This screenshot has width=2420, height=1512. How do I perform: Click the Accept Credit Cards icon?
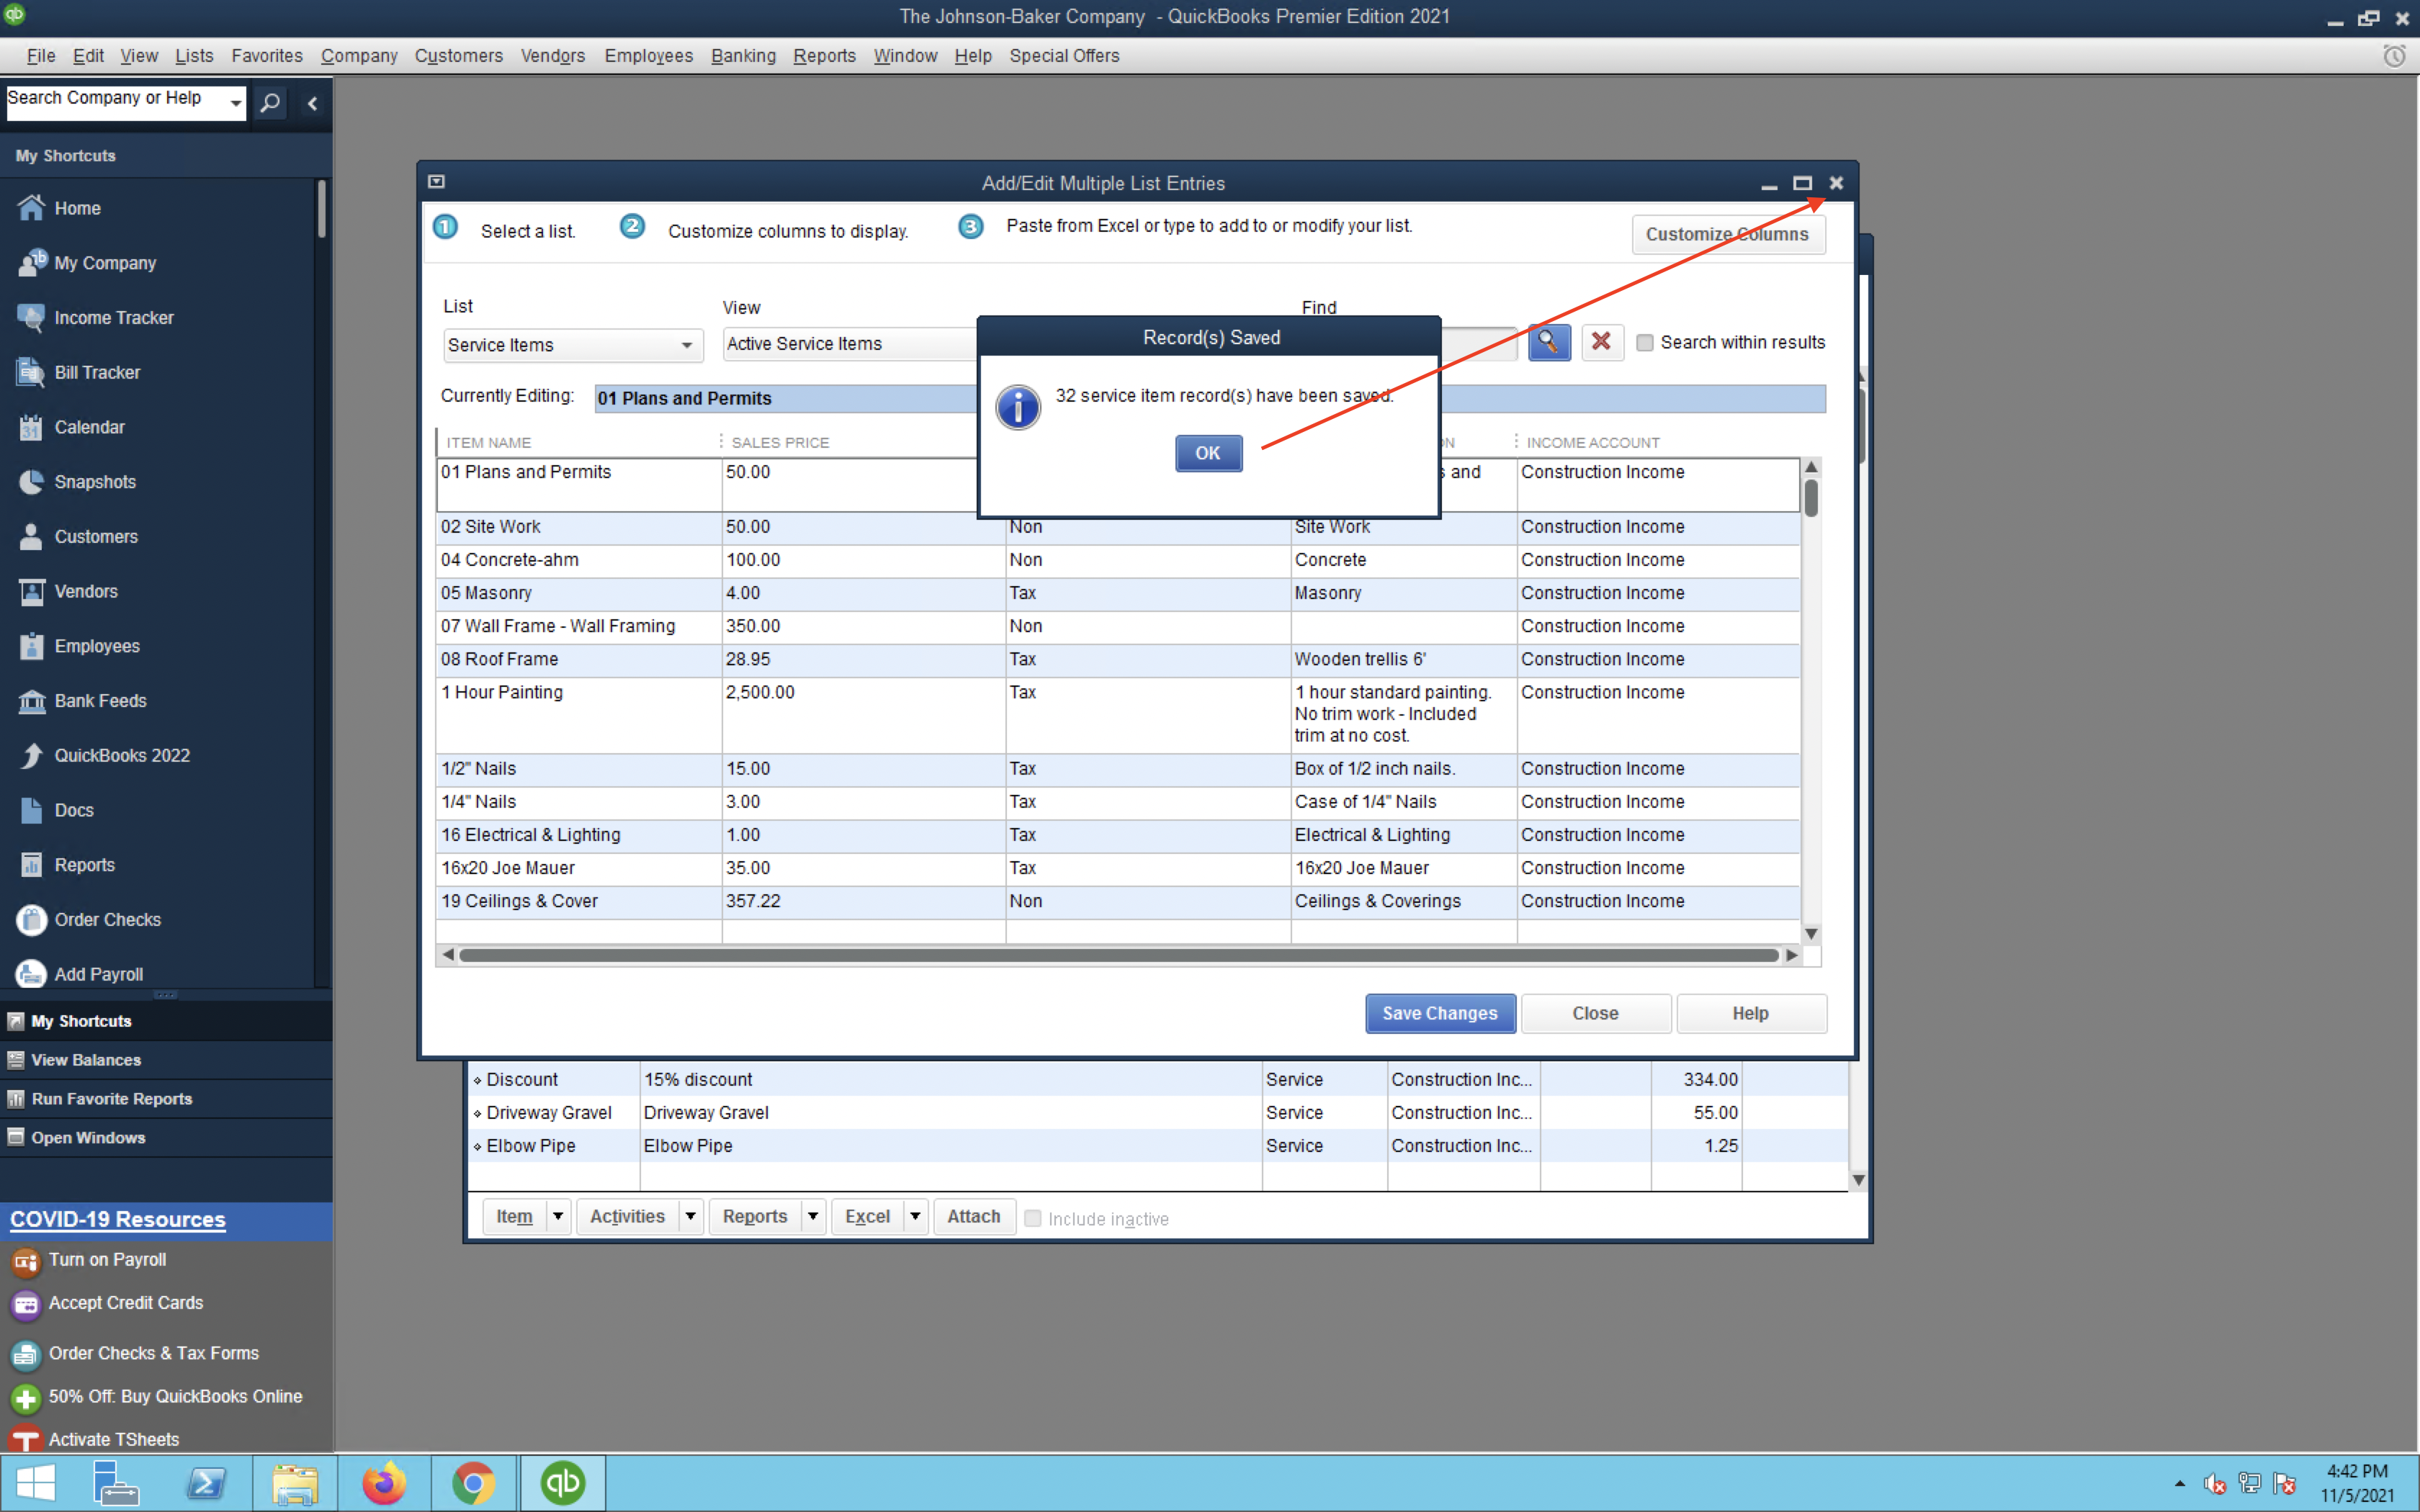(26, 1304)
